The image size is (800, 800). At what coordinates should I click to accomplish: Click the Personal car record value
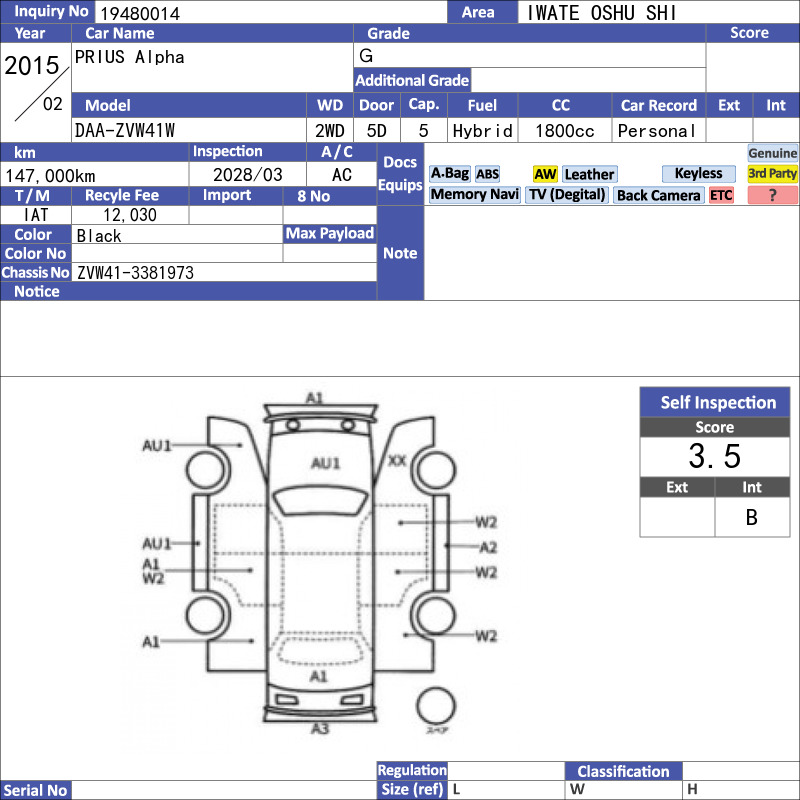(657, 131)
